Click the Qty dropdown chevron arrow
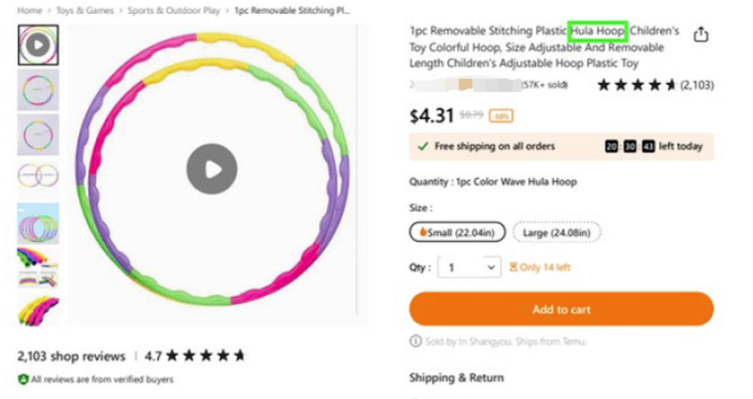753x399 pixels. coord(491,267)
